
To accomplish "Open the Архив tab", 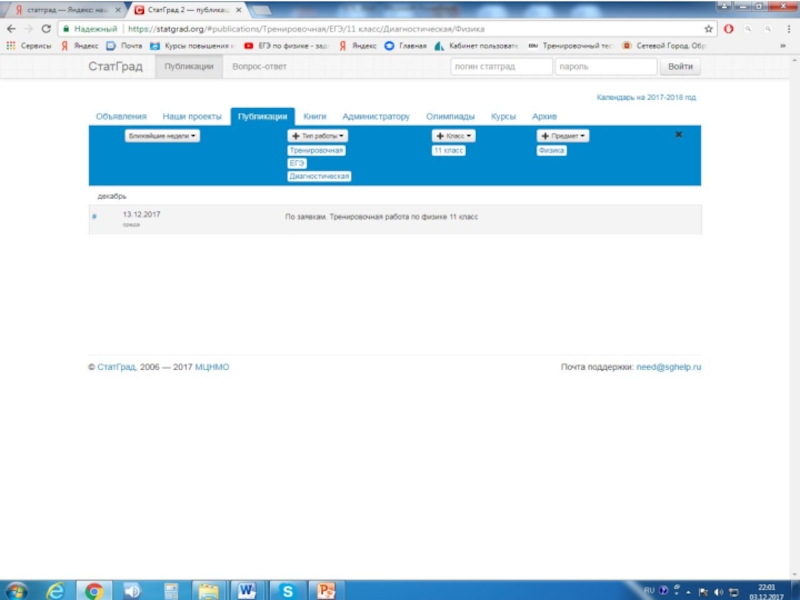I will (x=544, y=116).
